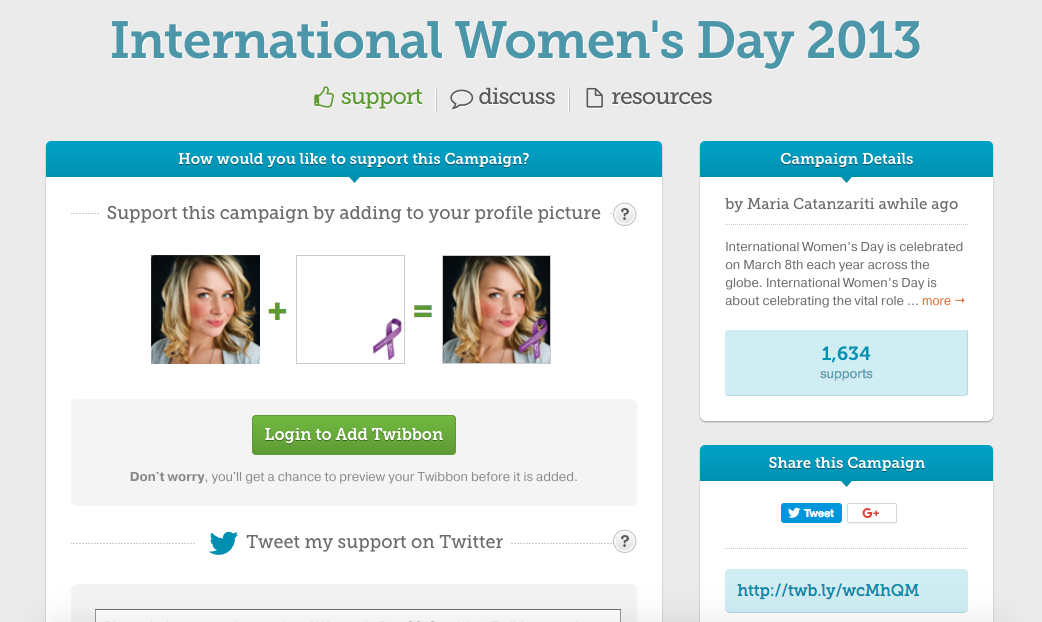Viewport: 1042px width, 622px height.
Task: Click the green equals sign icon
Action: pyautogui.click(x=423, y=311)
